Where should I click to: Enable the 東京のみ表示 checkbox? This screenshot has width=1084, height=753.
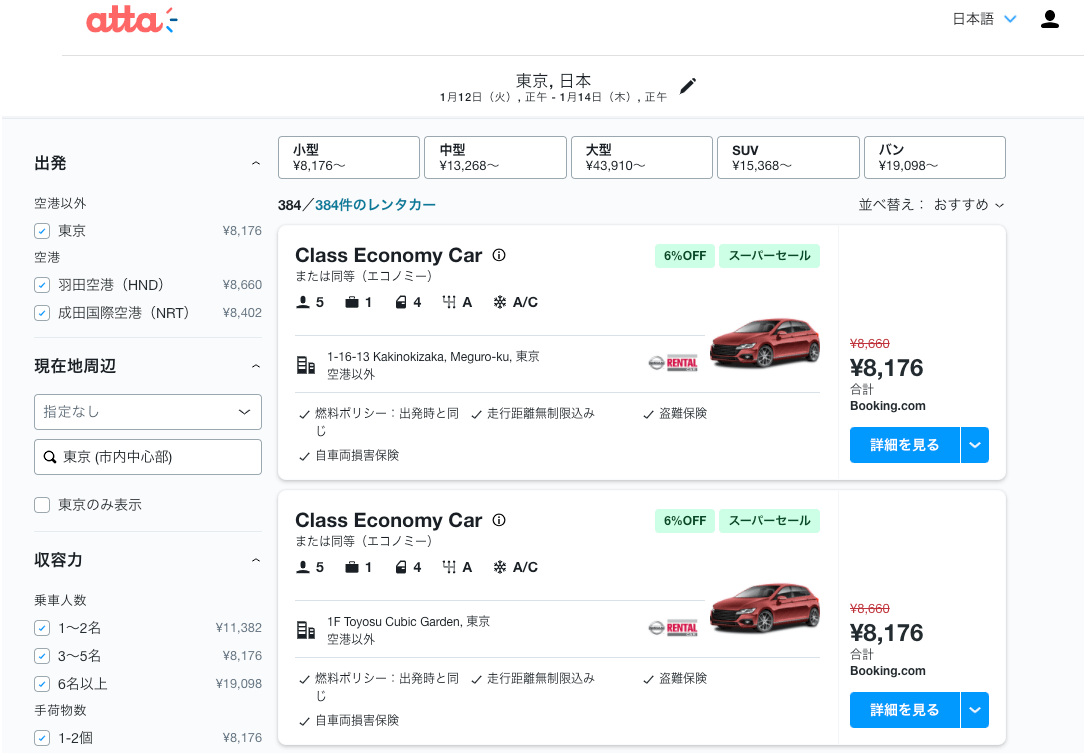click(42, 505)
